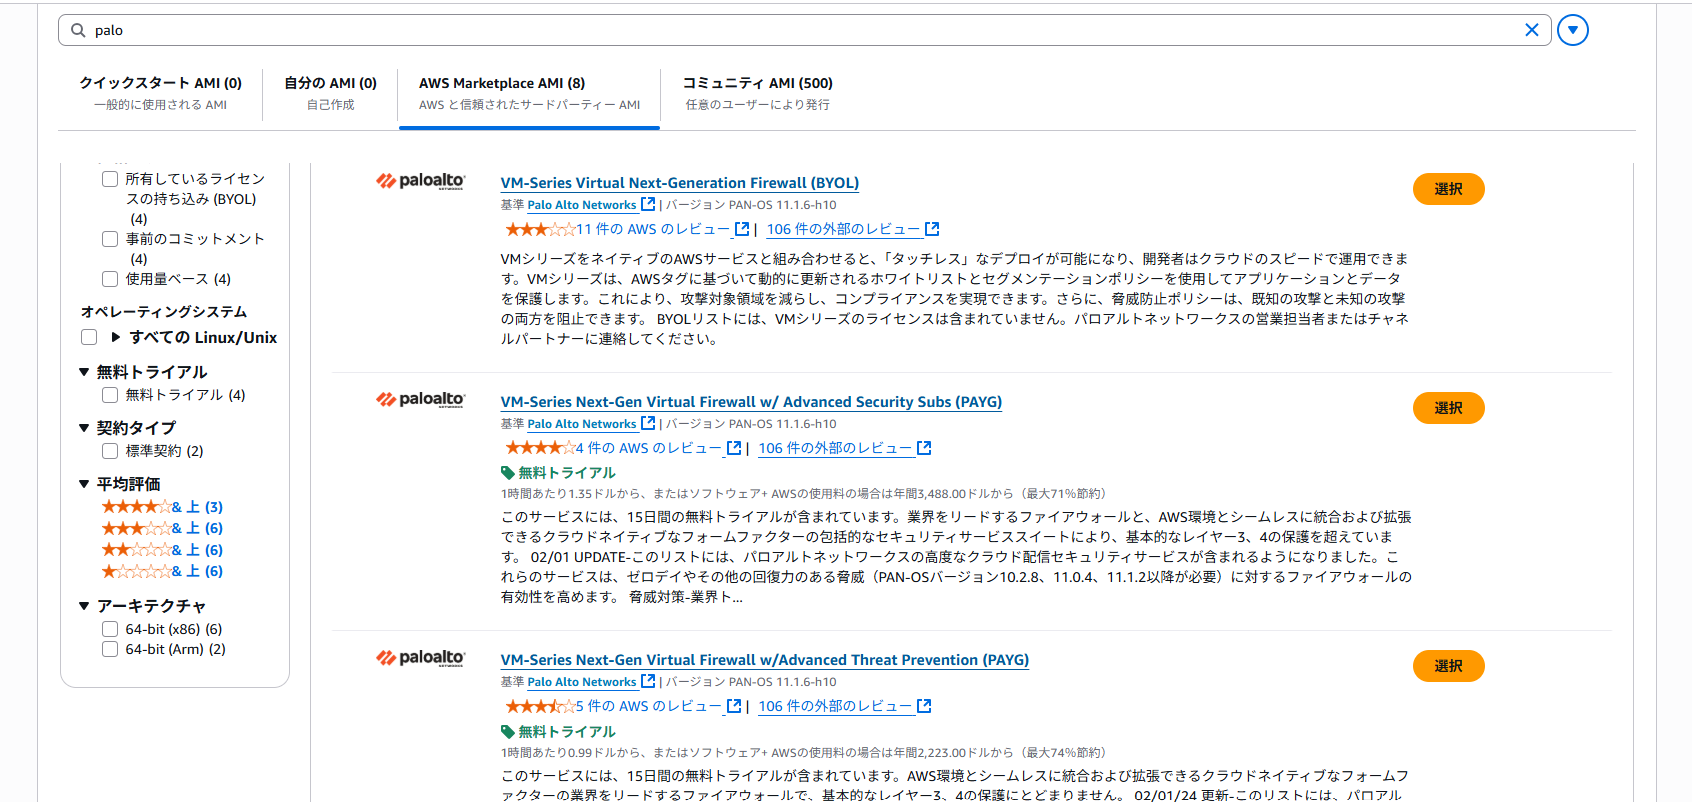Expand the すべての Linux/Unix tree arrow
1692x802 pixels.
click(116, 338)
